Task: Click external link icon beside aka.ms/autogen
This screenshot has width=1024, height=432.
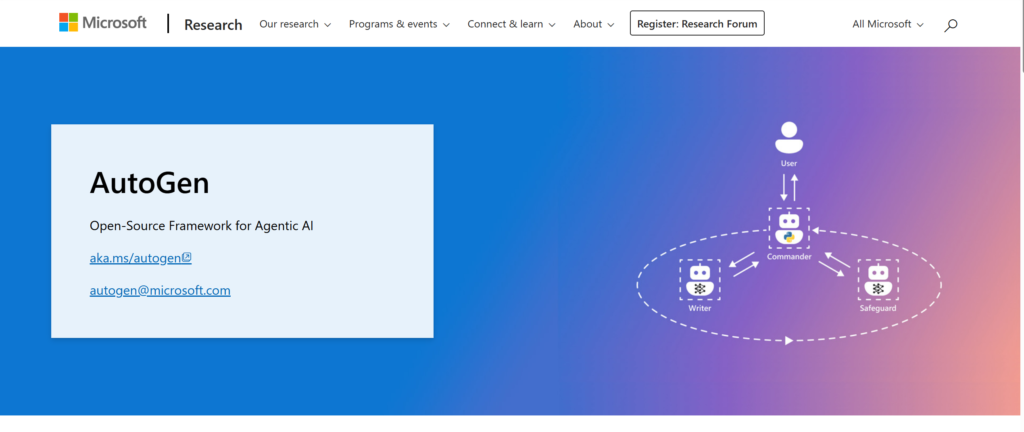Action: click(187, 258)
